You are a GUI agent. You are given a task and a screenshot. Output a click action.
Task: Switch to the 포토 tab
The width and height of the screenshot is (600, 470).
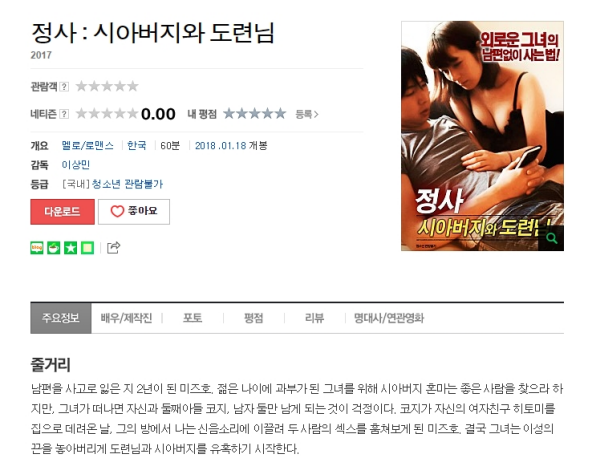(192, 318)
